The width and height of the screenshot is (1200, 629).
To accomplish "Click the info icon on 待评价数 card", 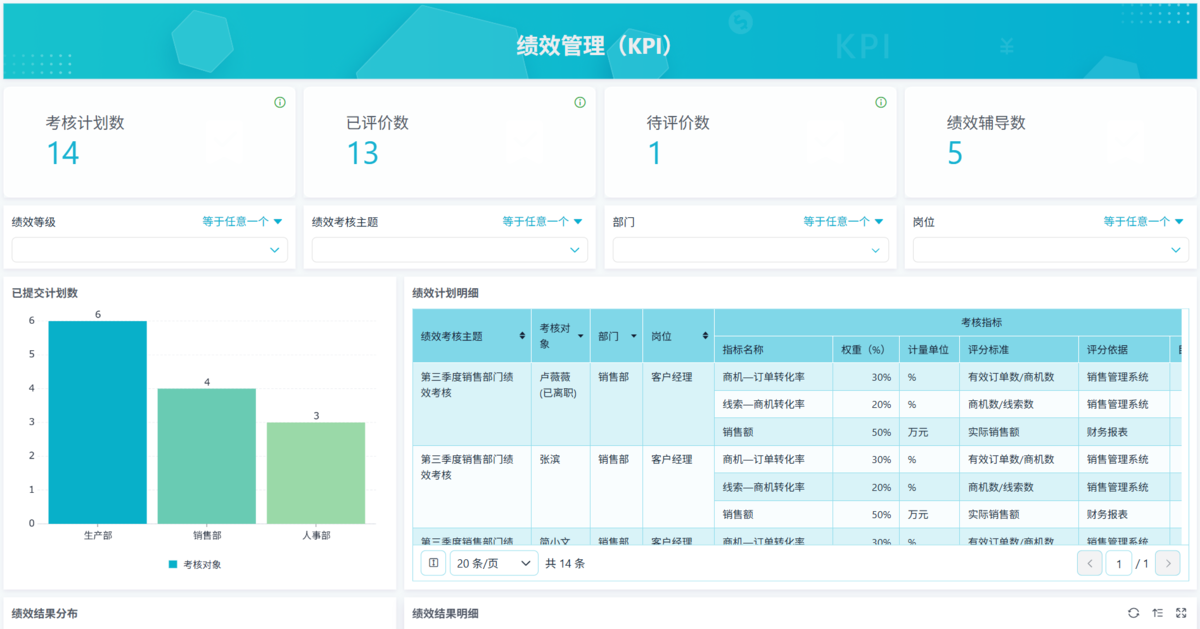I will click(881, 102).
